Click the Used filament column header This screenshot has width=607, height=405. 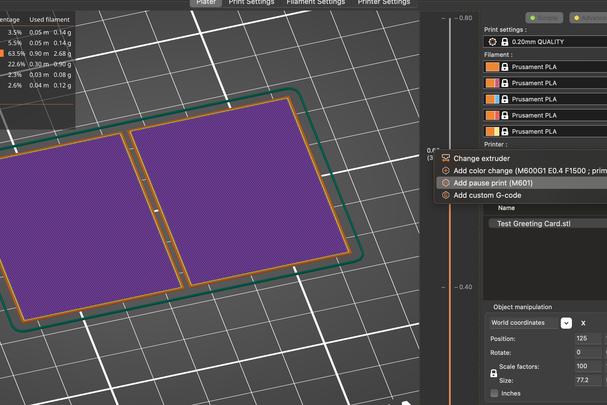(x=50, y=19)
